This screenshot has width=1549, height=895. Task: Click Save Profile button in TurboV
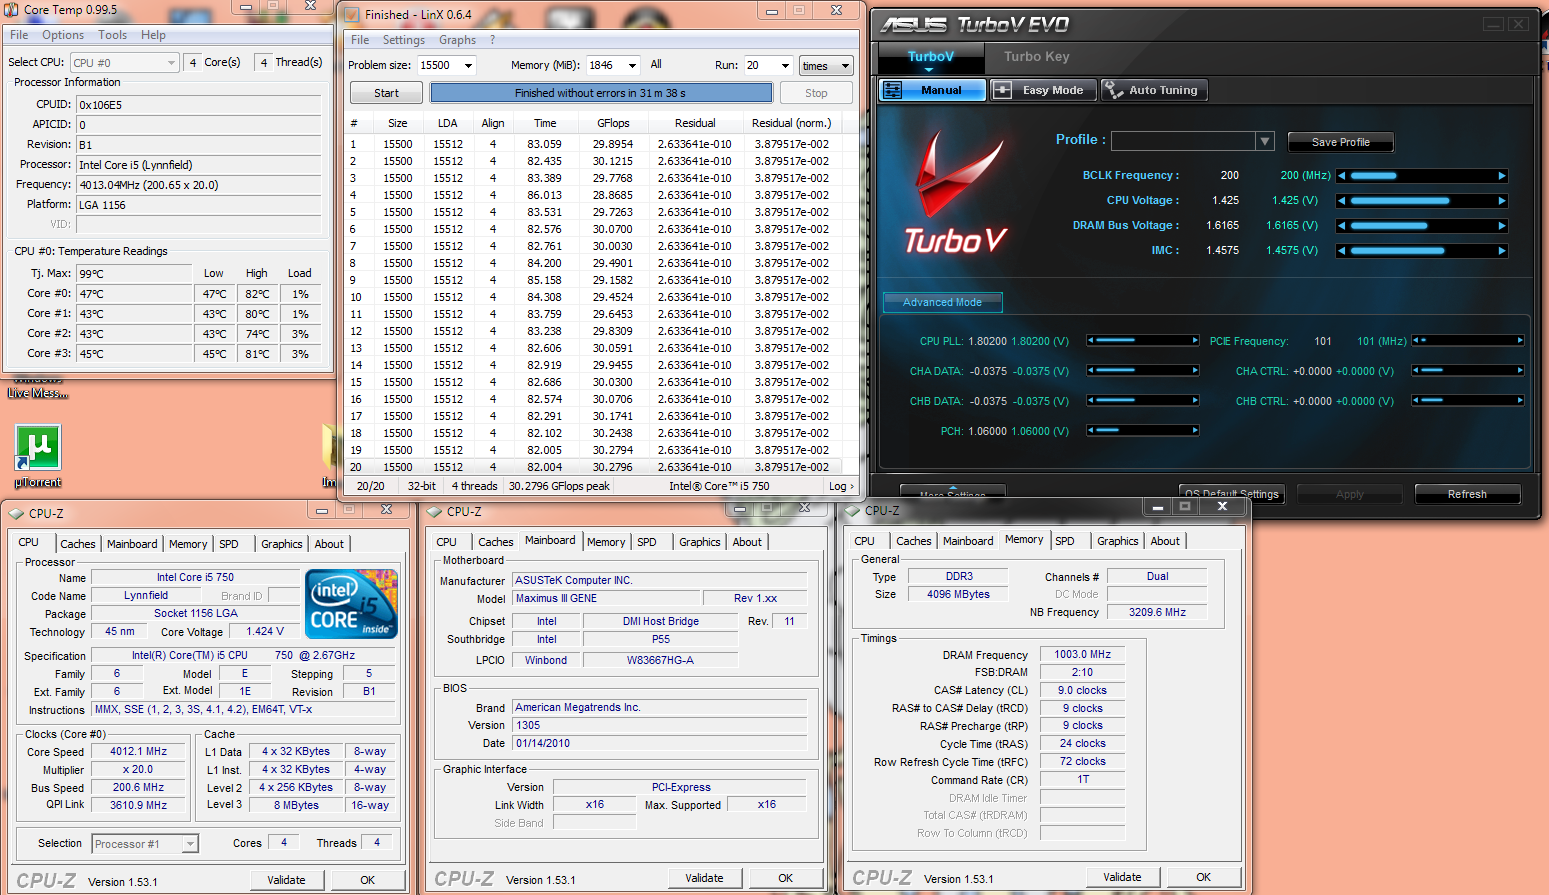pyautogui.click(x=1340, y=142)
